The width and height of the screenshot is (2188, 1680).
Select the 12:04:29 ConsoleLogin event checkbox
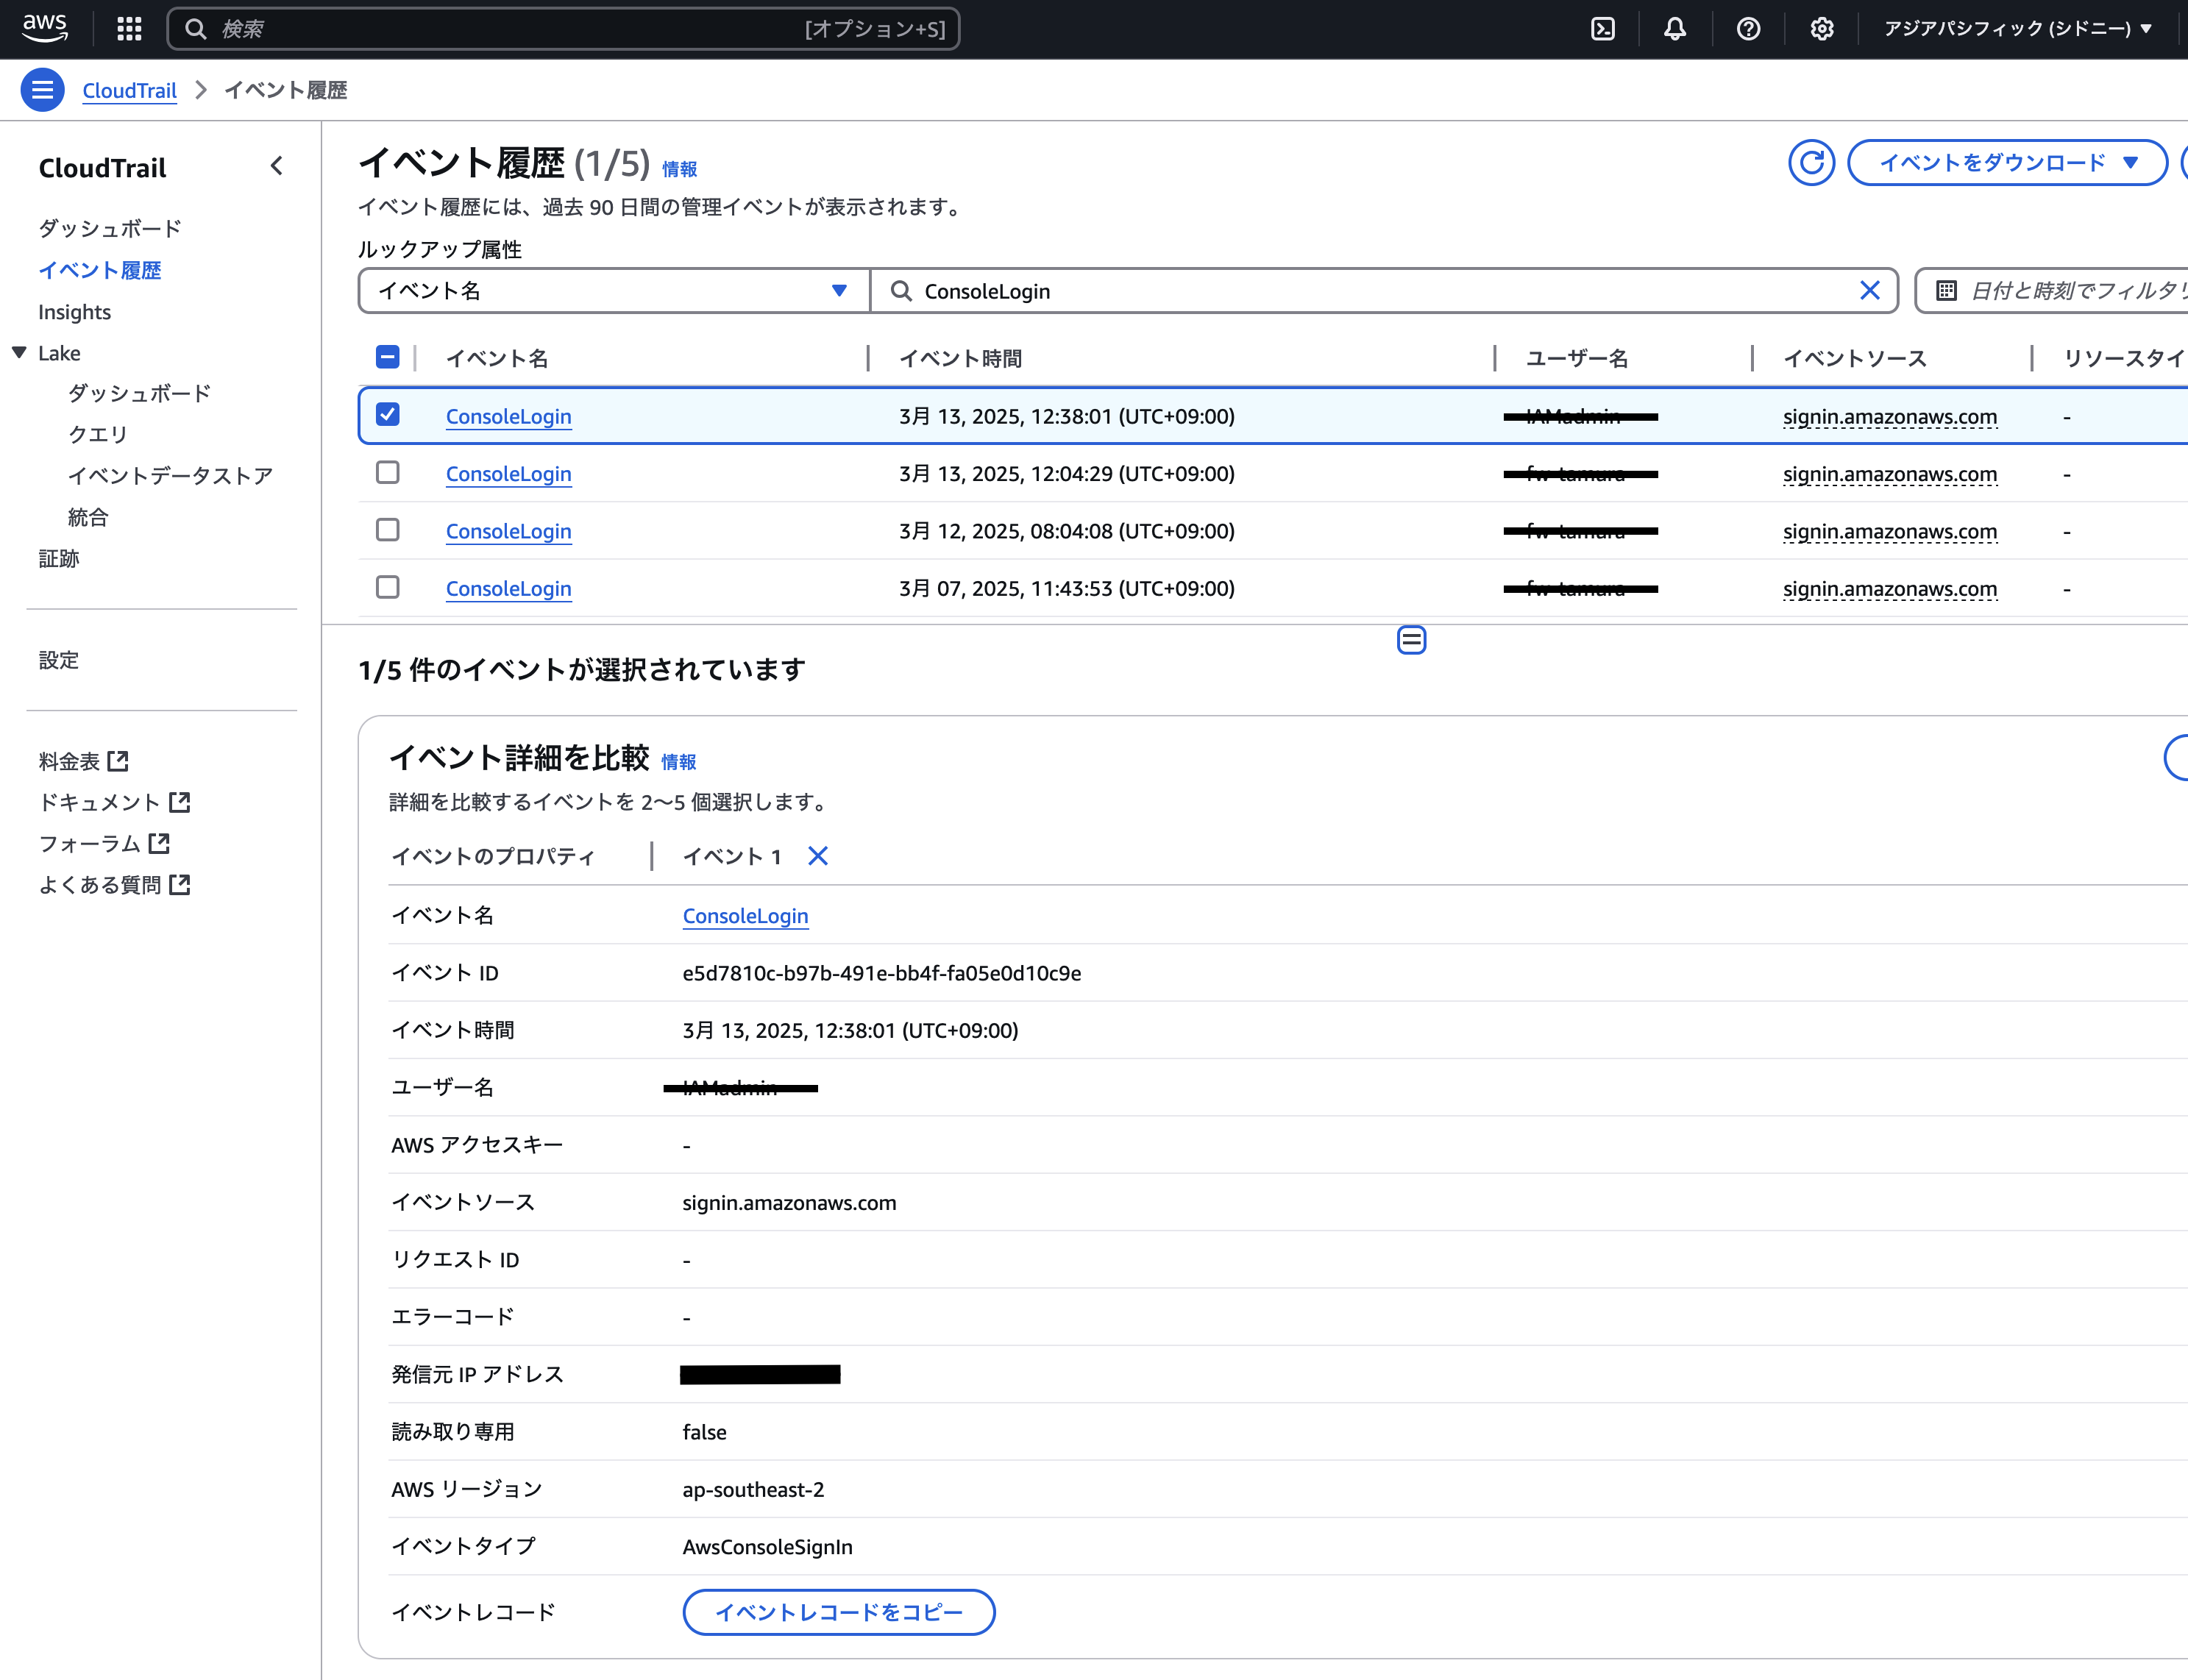[388, 473]
